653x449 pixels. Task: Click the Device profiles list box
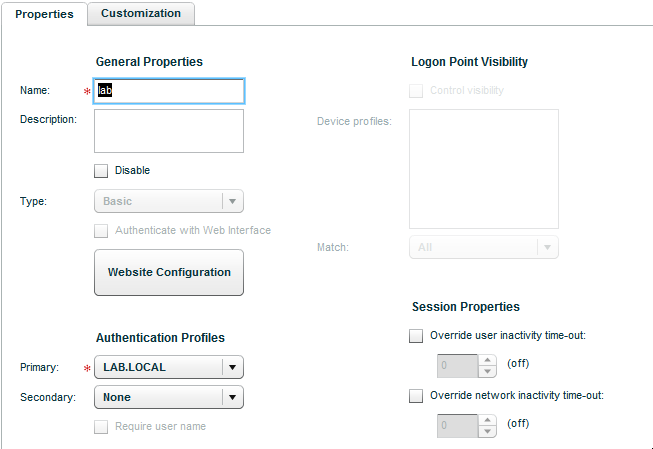[x=484, y=169]
